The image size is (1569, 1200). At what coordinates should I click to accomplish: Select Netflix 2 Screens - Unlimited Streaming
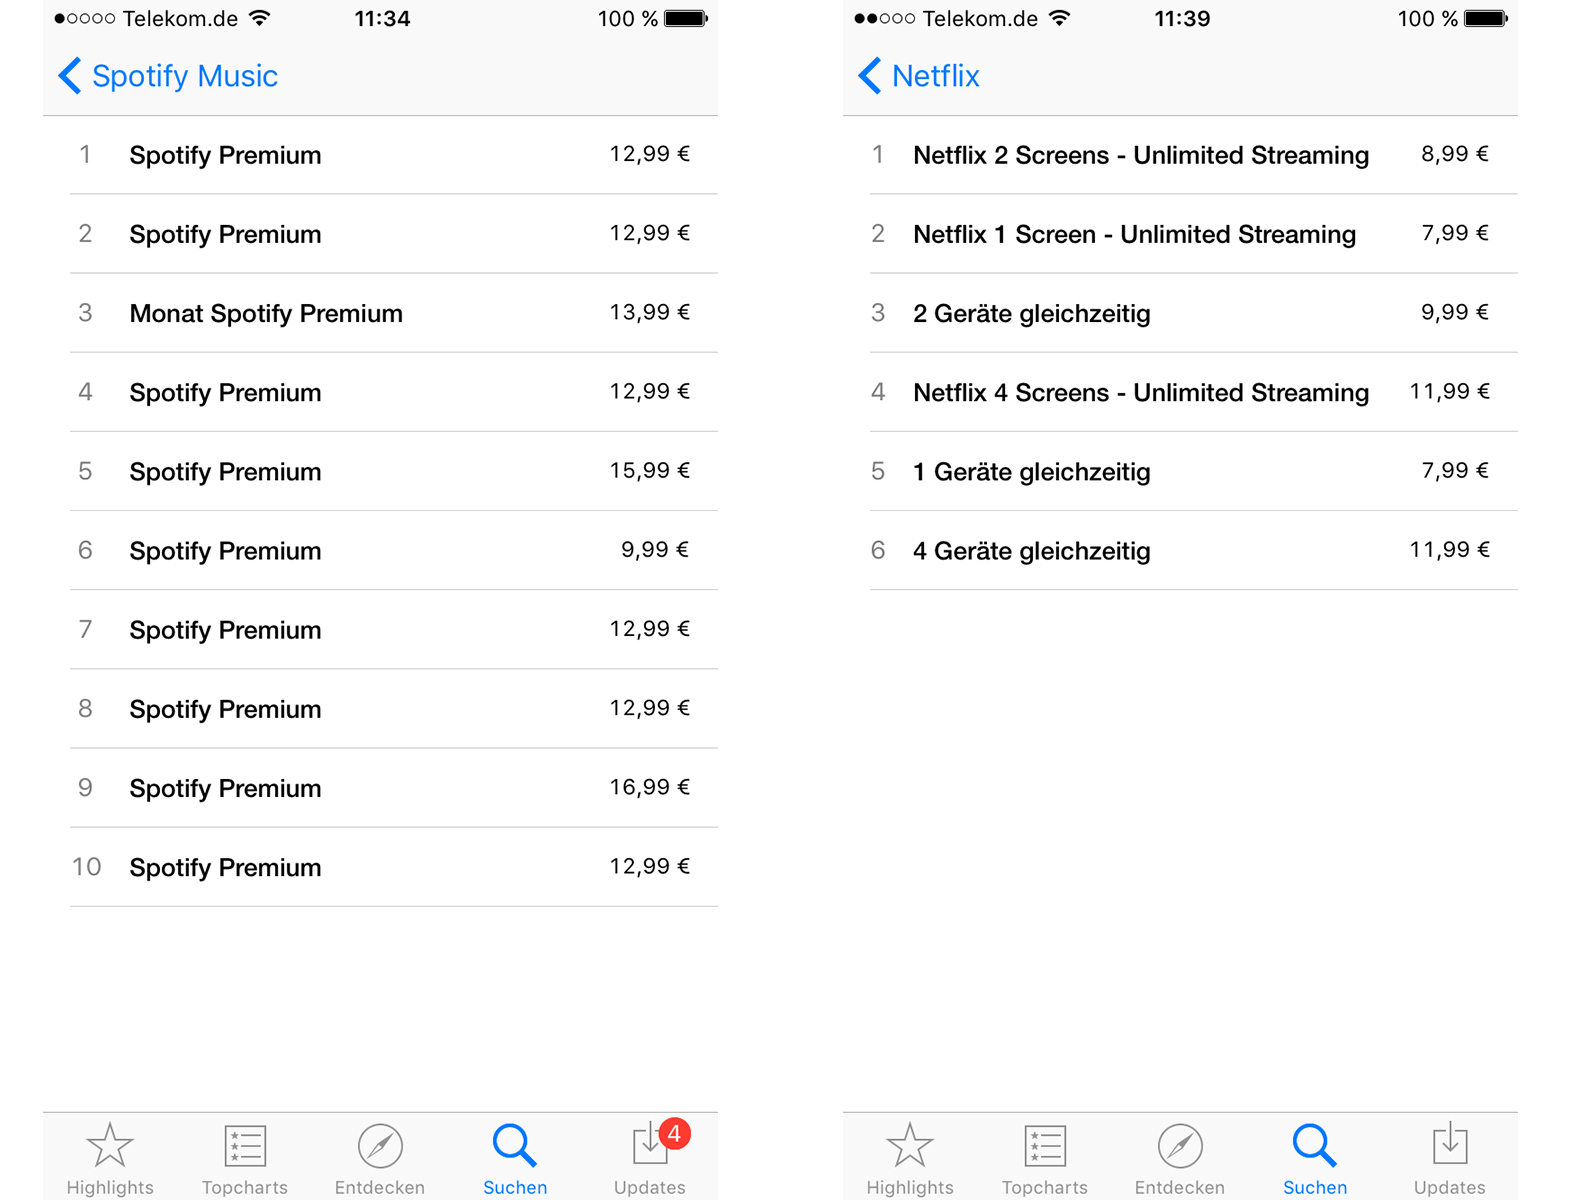pyautogui.click(x=1194, y=155)
